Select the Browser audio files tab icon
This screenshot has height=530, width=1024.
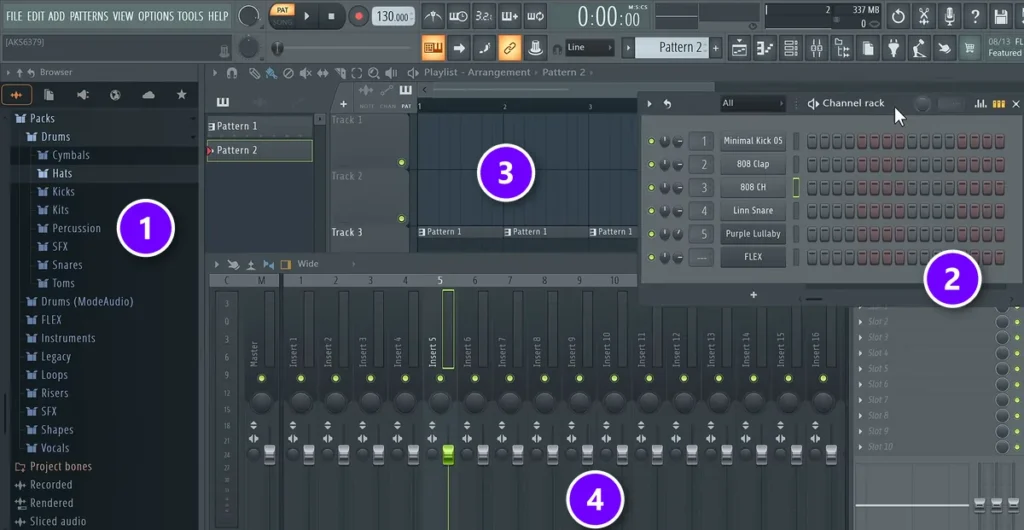16,95
